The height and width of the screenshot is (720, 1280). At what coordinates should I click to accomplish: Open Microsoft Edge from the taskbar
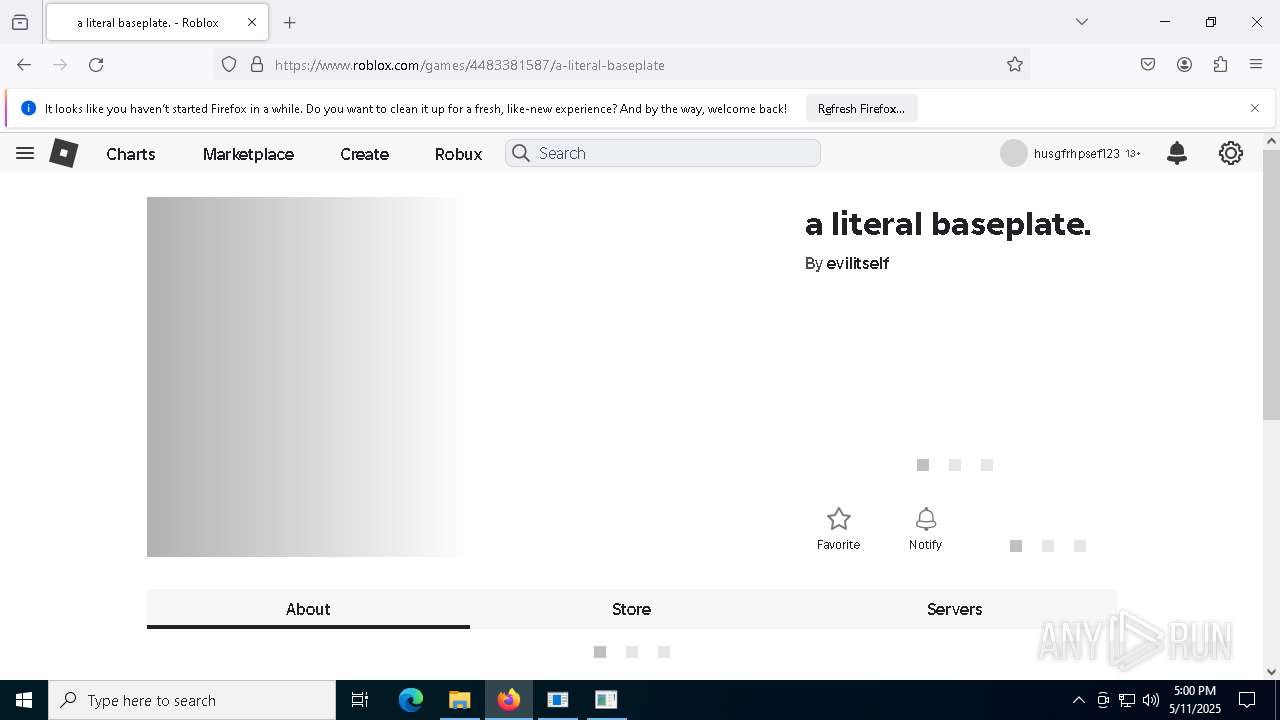(x=411, y=700)
